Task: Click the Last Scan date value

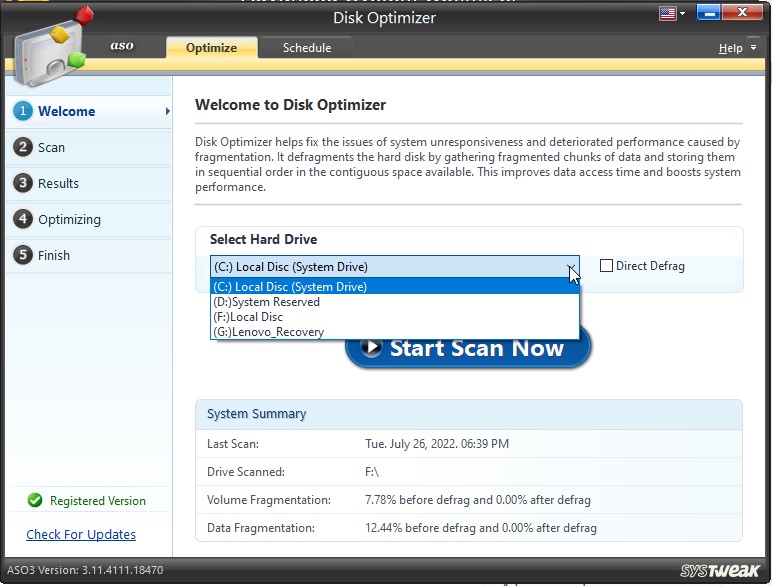Action: (437, 444)
